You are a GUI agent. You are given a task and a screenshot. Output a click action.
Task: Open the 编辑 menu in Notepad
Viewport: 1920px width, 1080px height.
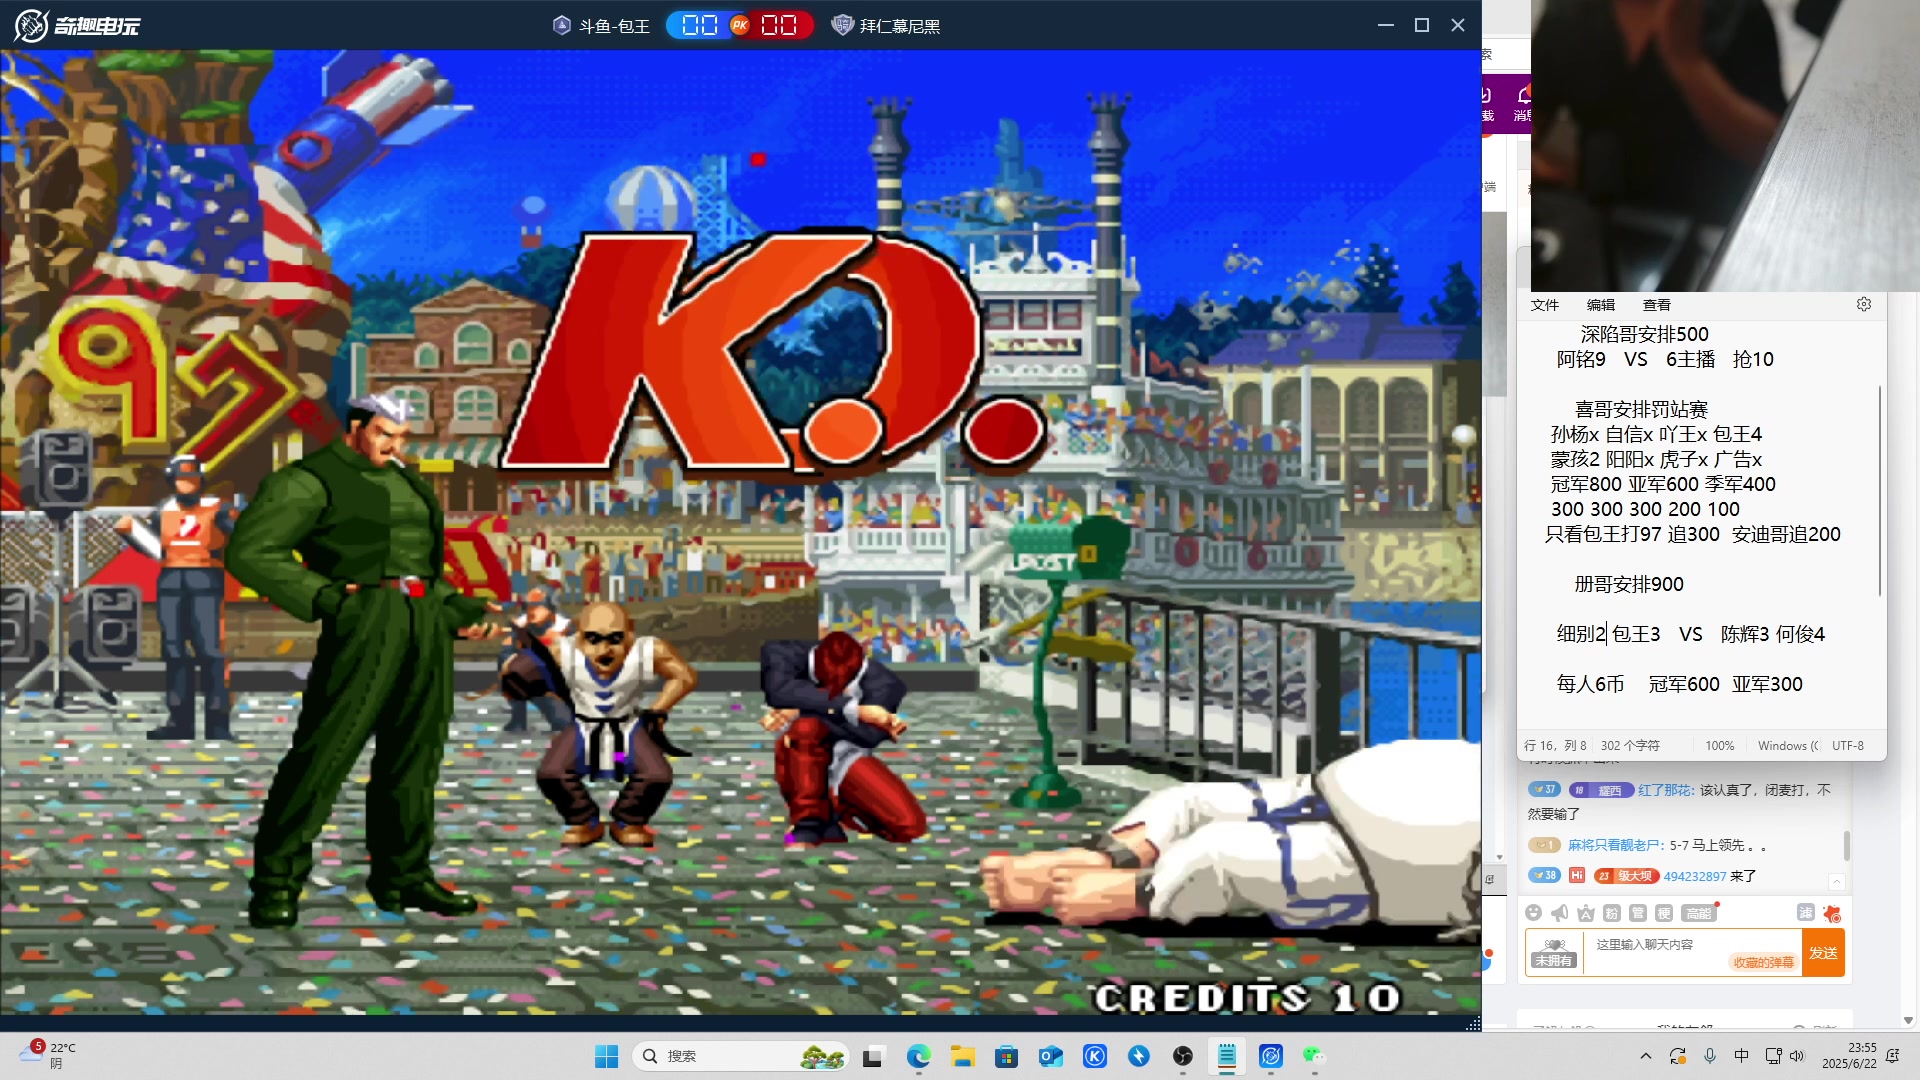(x=1600, y=305)
